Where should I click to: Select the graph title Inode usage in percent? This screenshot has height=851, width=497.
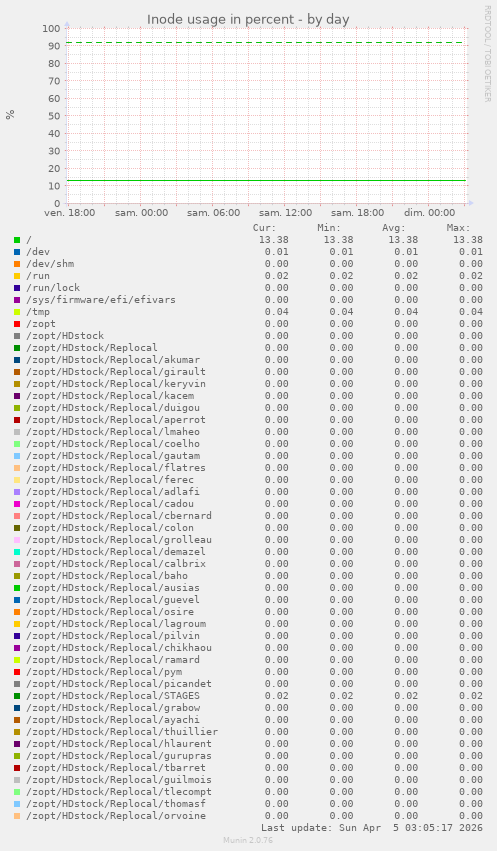(x=248, y=20)
